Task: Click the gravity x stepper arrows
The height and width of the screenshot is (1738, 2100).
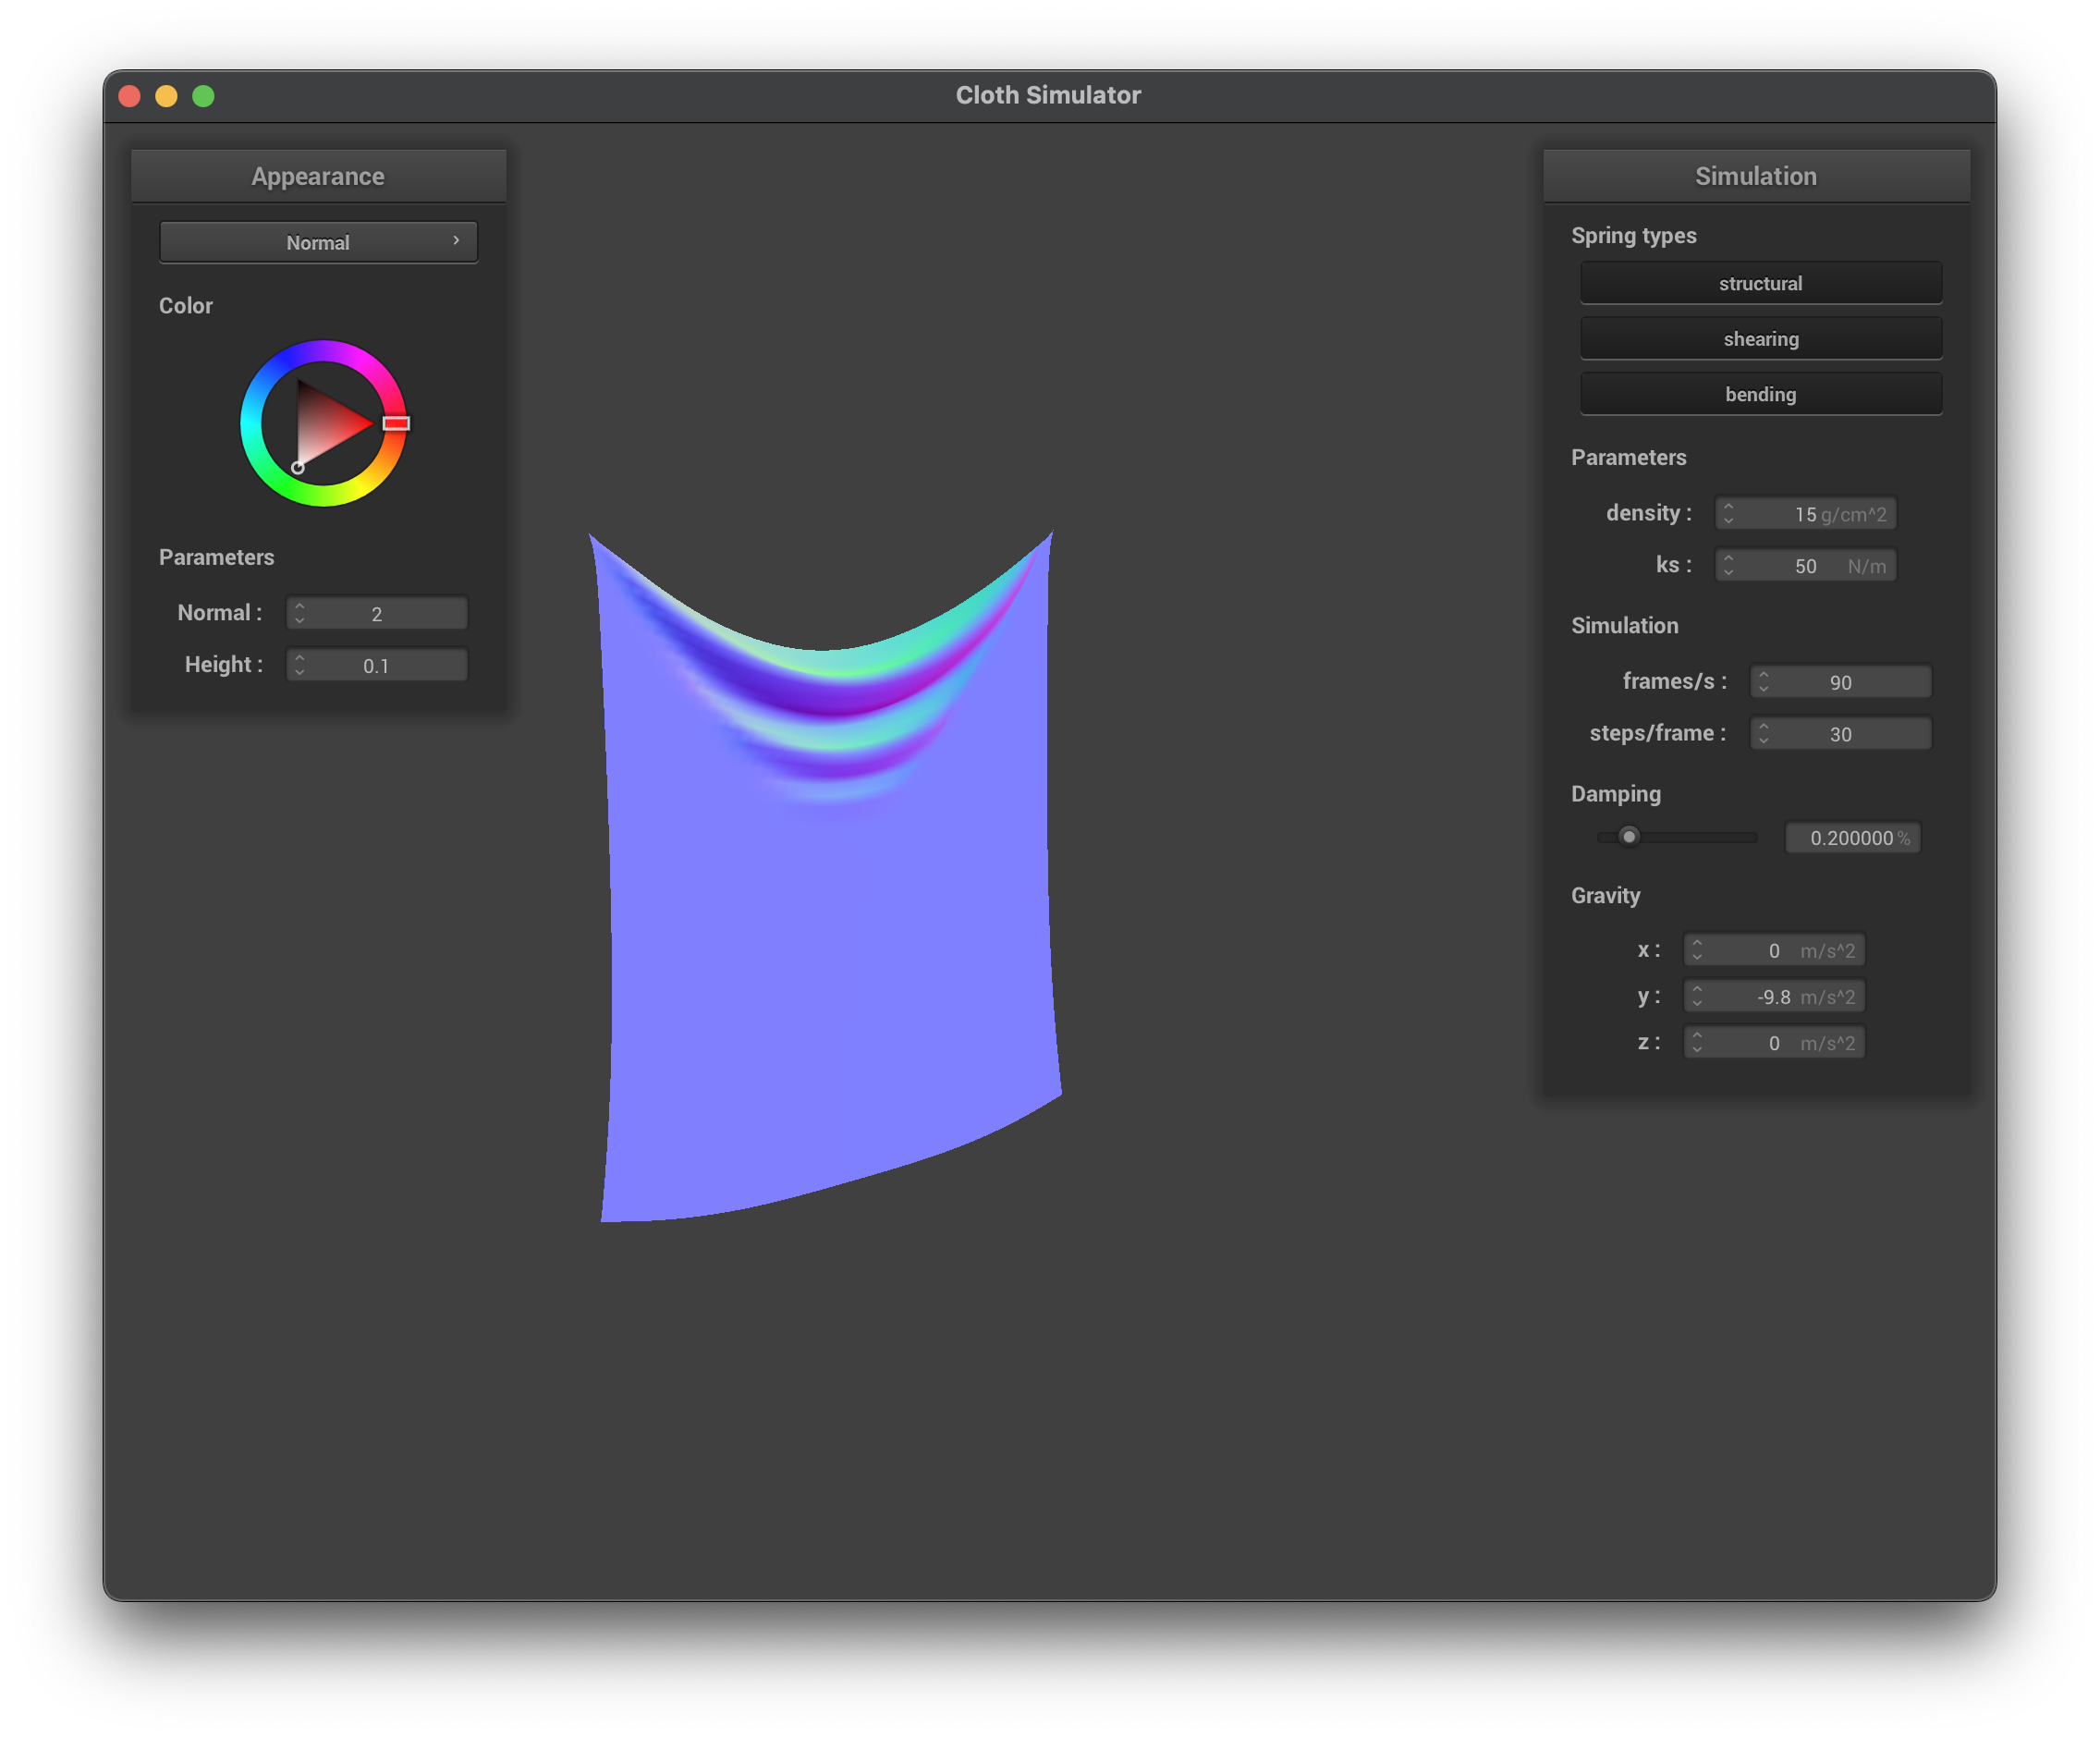Action: pos(1697,950)
